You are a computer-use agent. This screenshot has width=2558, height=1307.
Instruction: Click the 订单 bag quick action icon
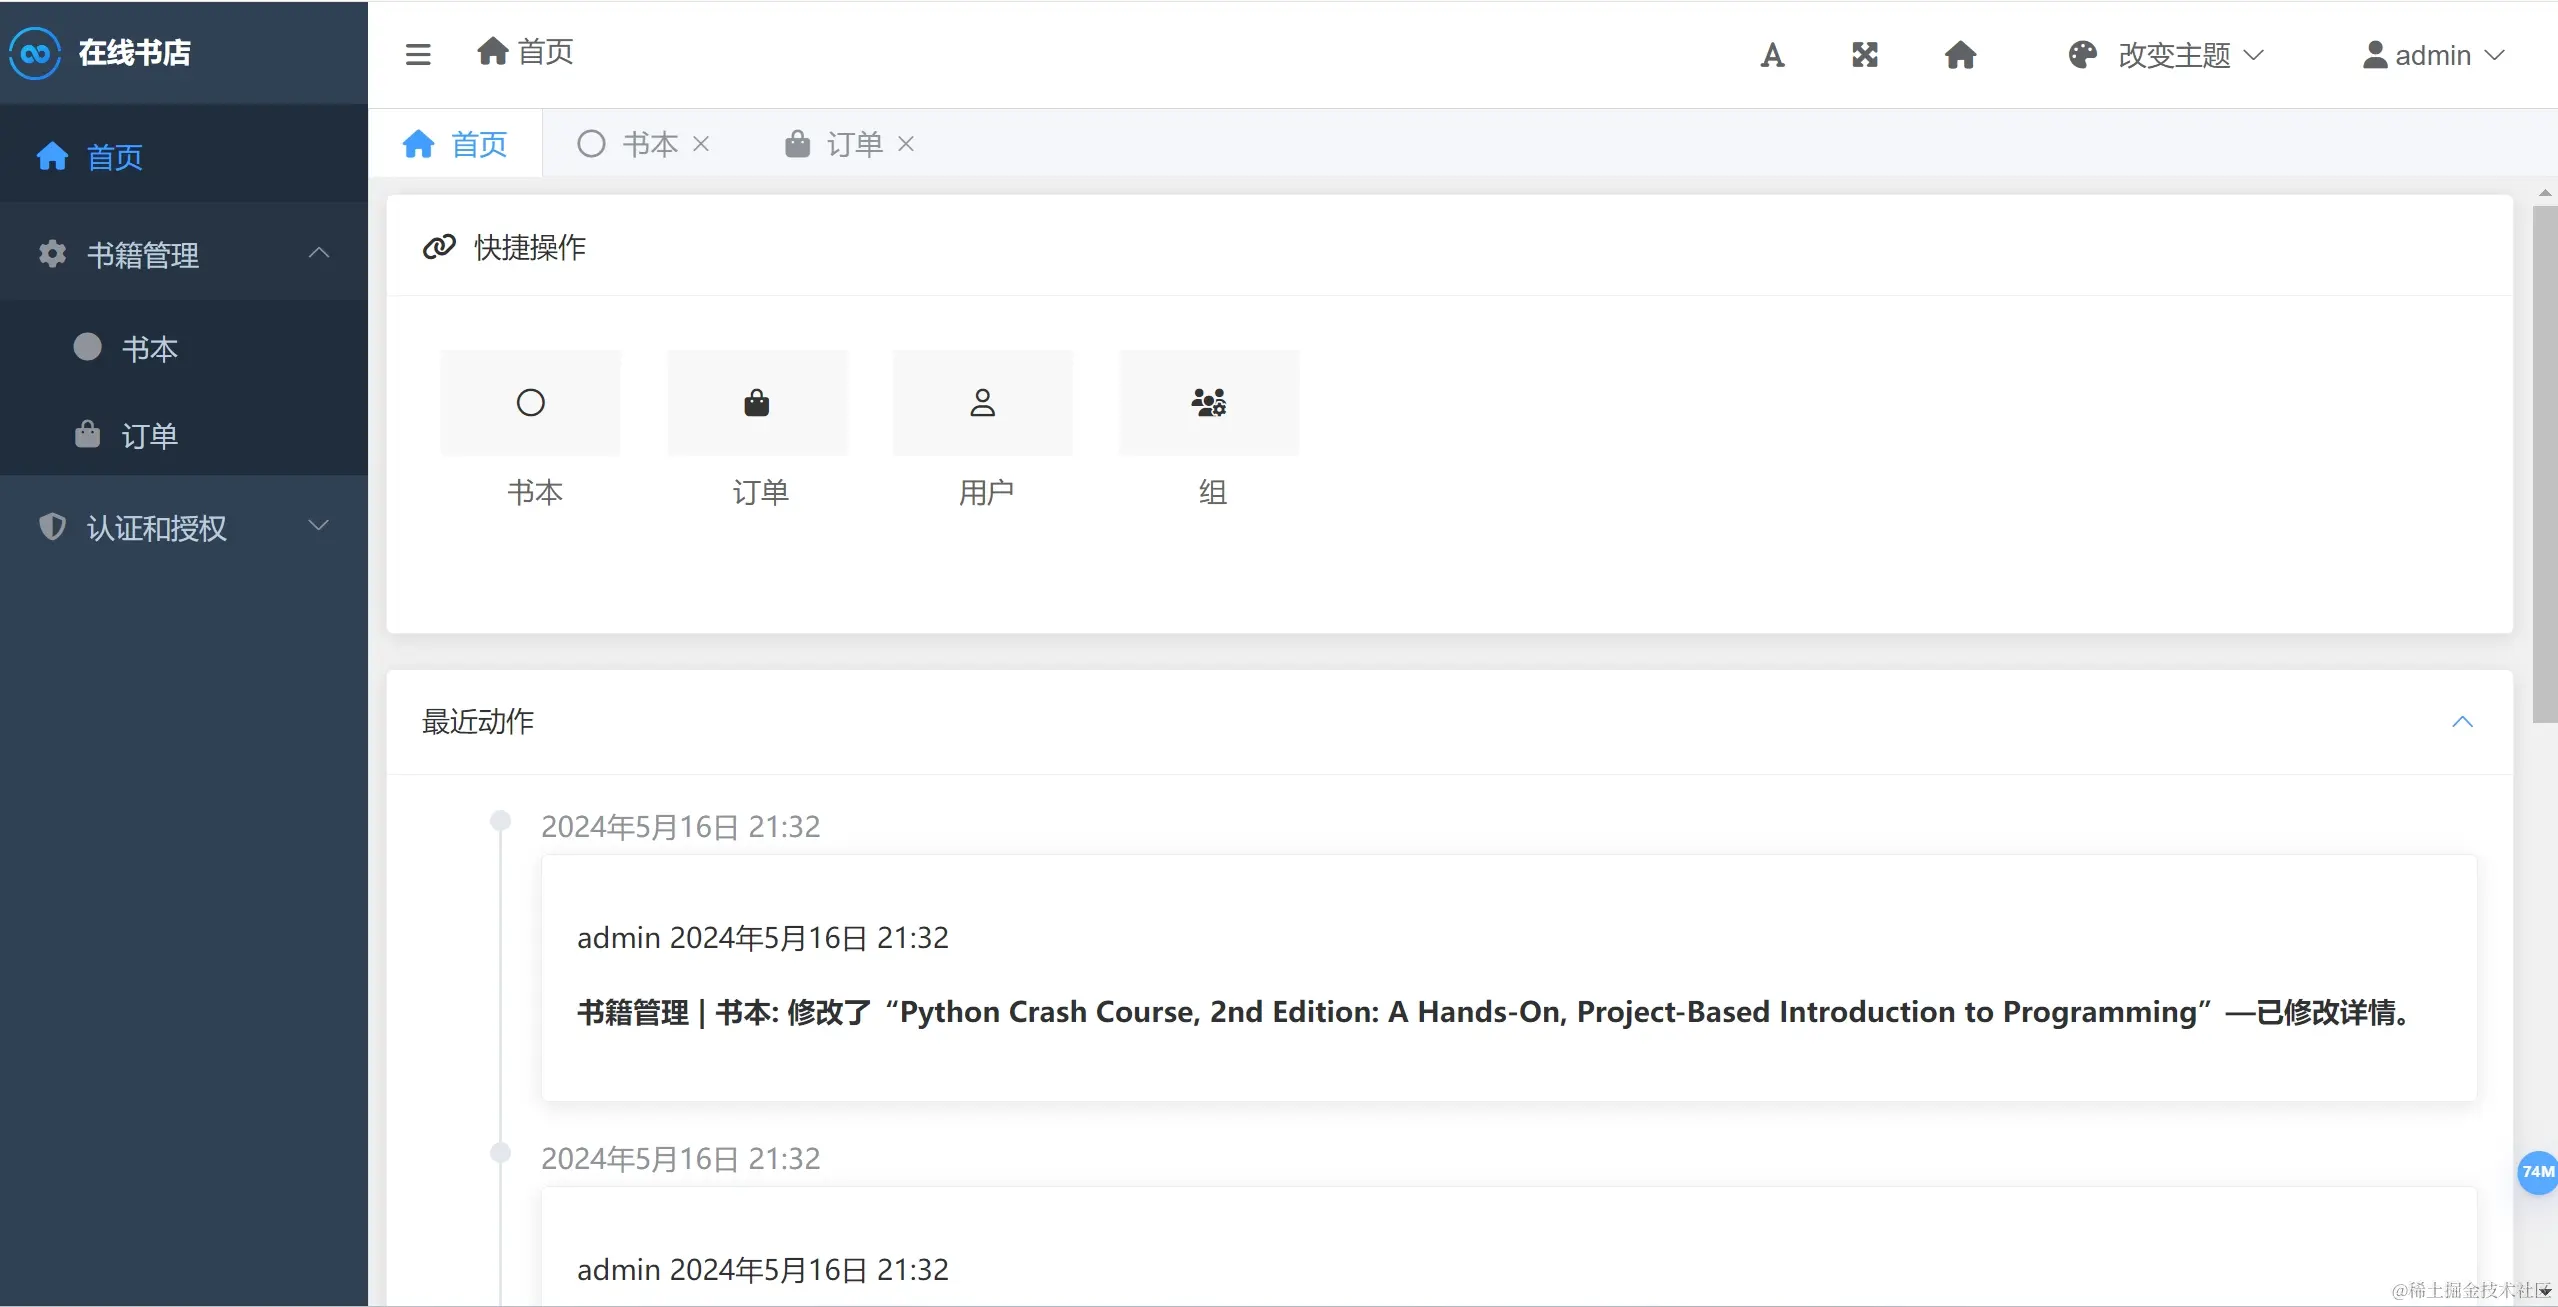[x=757, y=403]
